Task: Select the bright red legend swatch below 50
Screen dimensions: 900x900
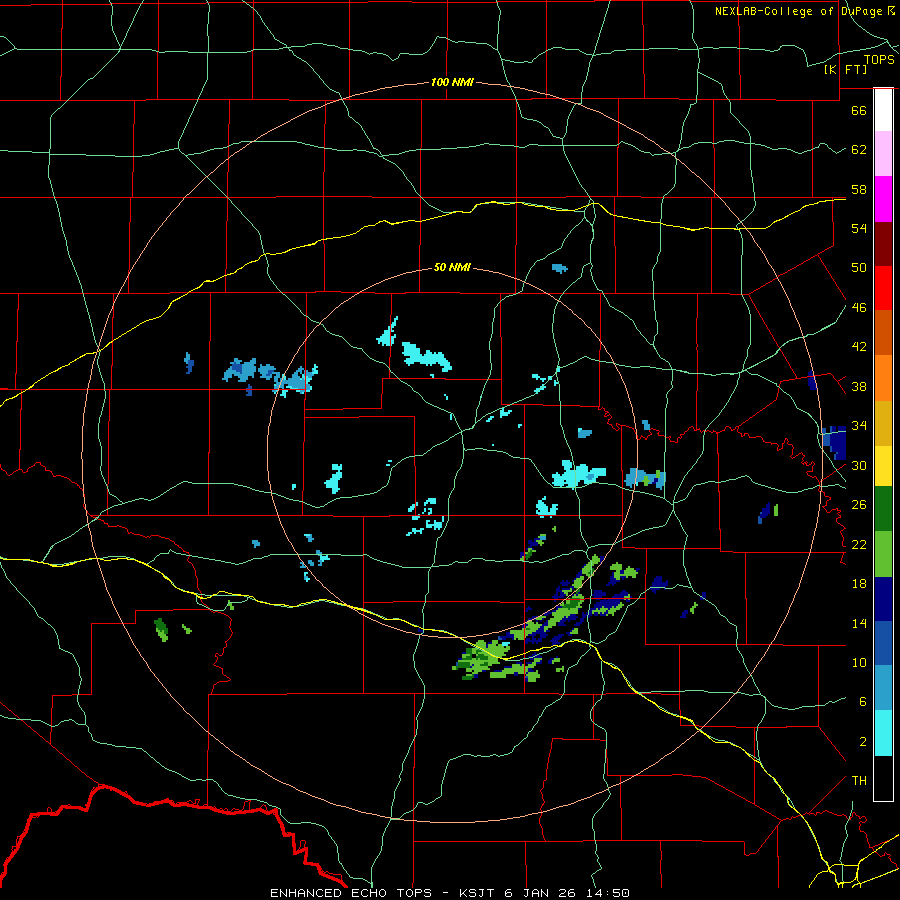Action: [883, 288]
